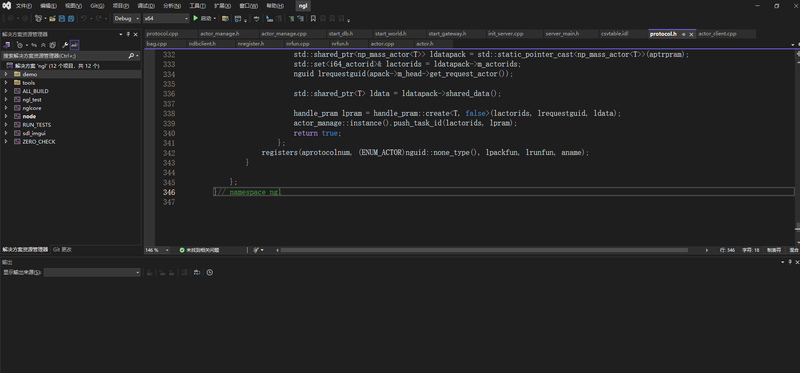Screen dimensions: 800x373
Task: Pin the Output panel
Action: tap(790, 262)
